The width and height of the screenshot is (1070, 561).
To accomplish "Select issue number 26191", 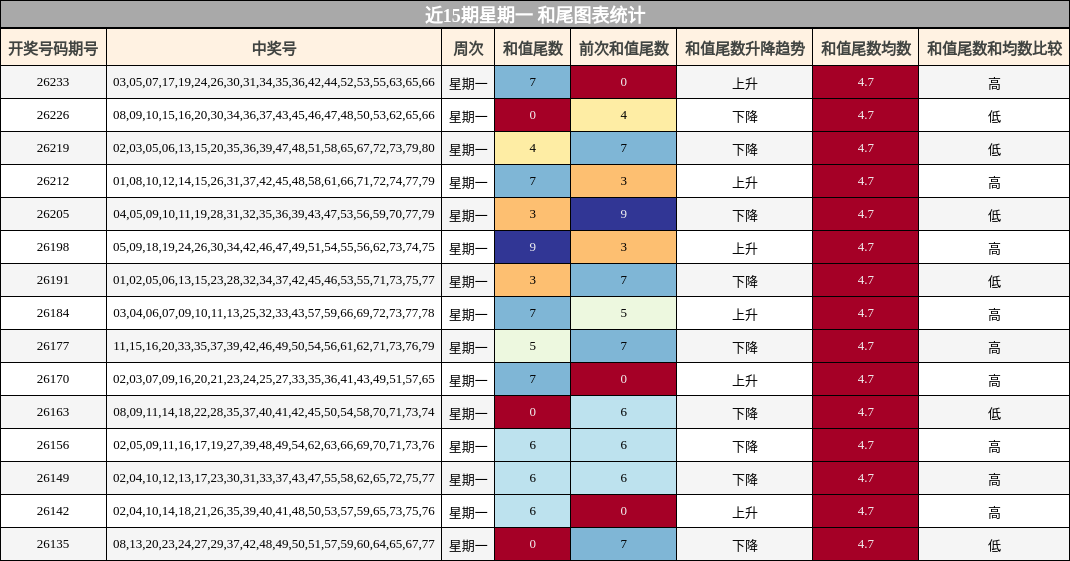I will click(x=53, y=280).
